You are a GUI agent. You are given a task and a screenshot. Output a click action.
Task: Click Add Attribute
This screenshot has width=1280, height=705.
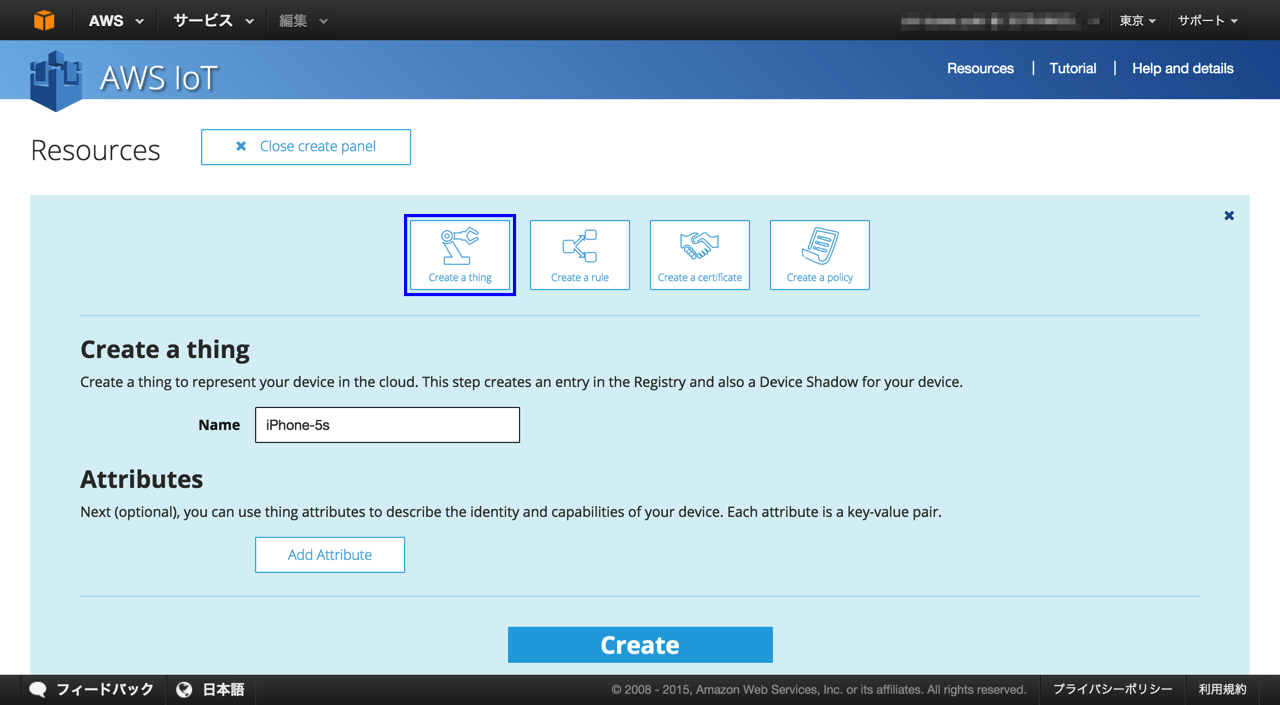329,554
